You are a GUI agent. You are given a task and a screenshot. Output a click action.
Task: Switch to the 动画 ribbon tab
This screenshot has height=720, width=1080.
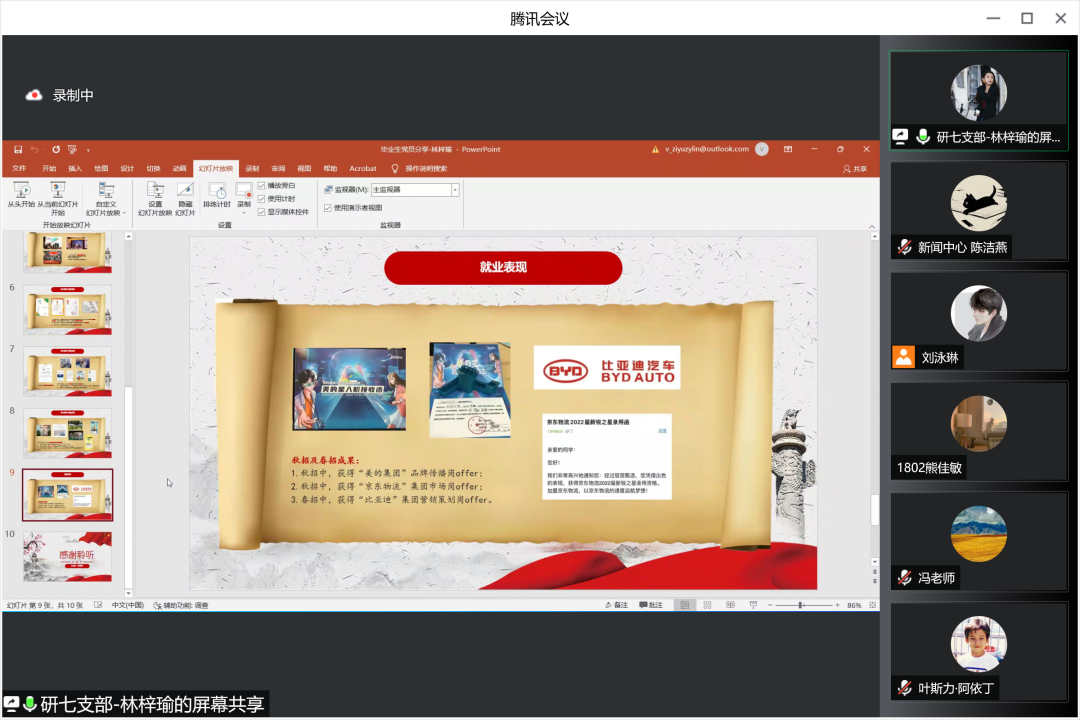point(180,169)
